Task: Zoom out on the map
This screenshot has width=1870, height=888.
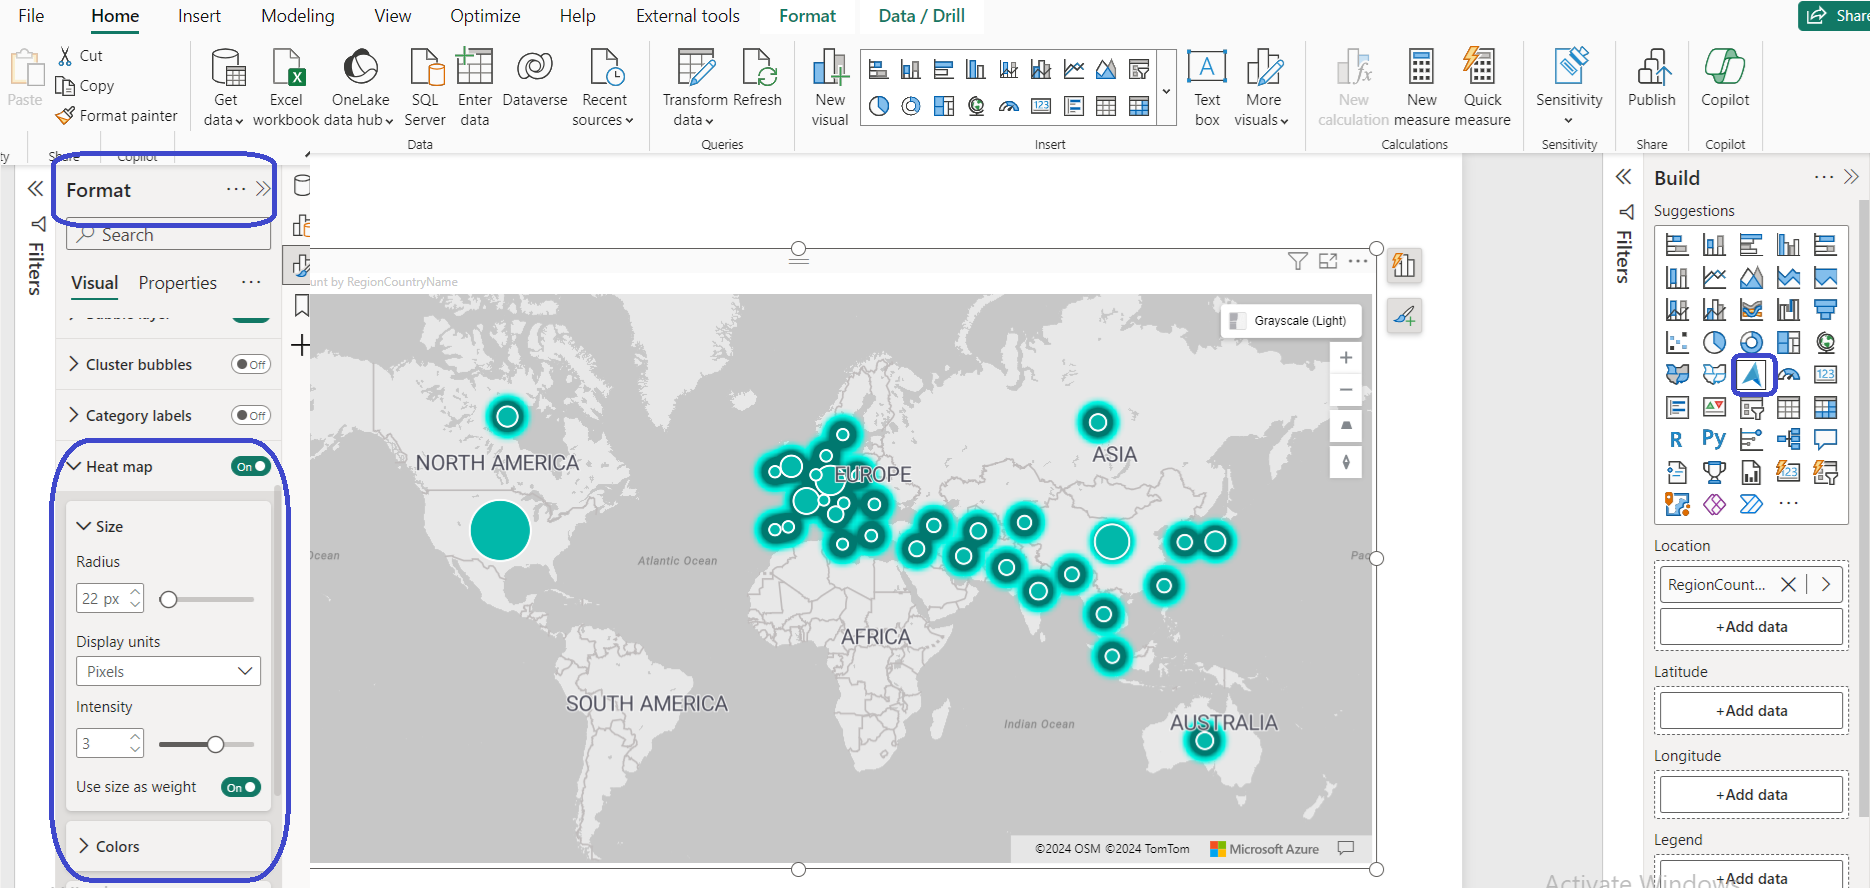Action: point(1346,390)
